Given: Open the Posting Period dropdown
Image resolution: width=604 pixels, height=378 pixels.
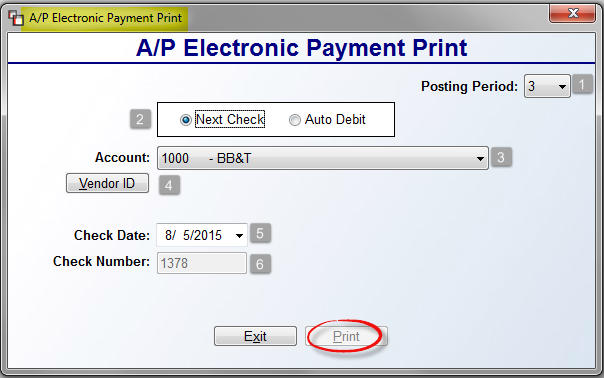Looking at the screenshot, I should click(547, 86).
